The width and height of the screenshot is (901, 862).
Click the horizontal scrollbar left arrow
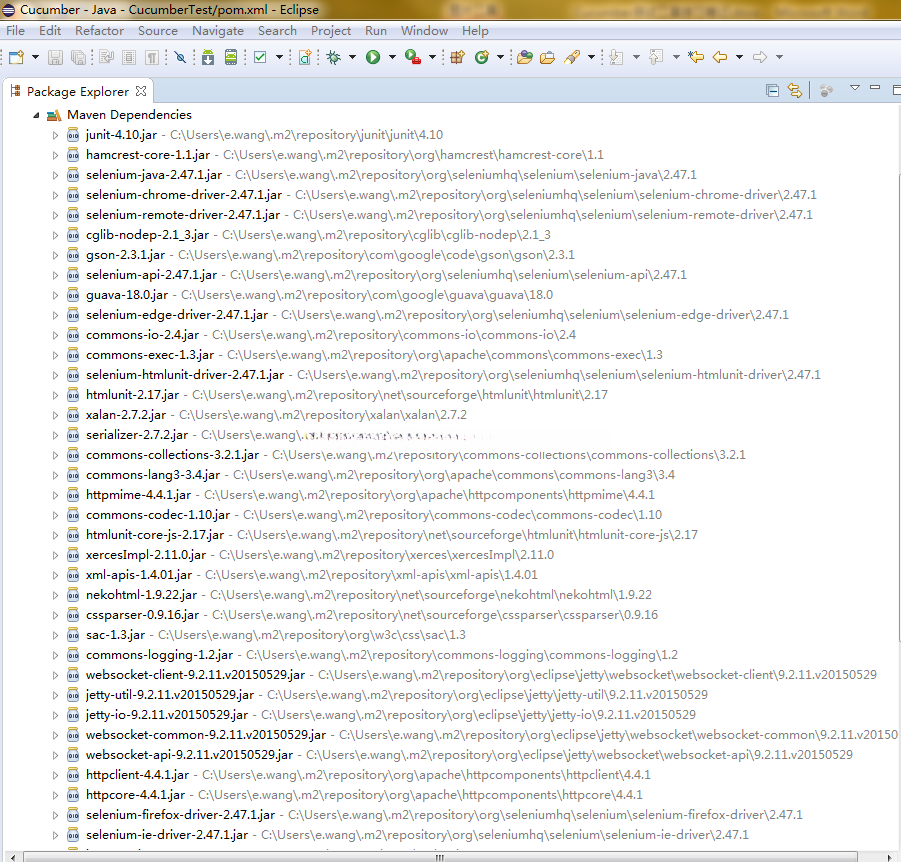[12, 857]
